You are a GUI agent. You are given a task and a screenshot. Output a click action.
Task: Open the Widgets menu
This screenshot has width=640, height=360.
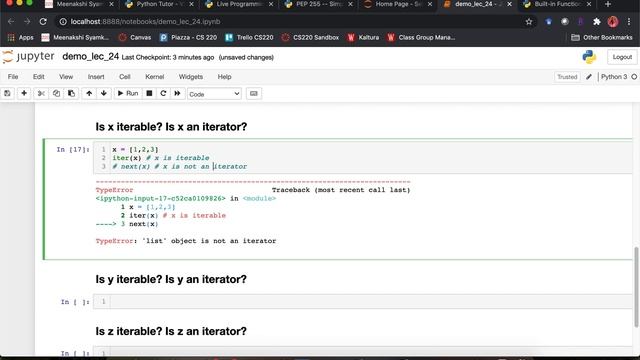(x=191, y=77)
